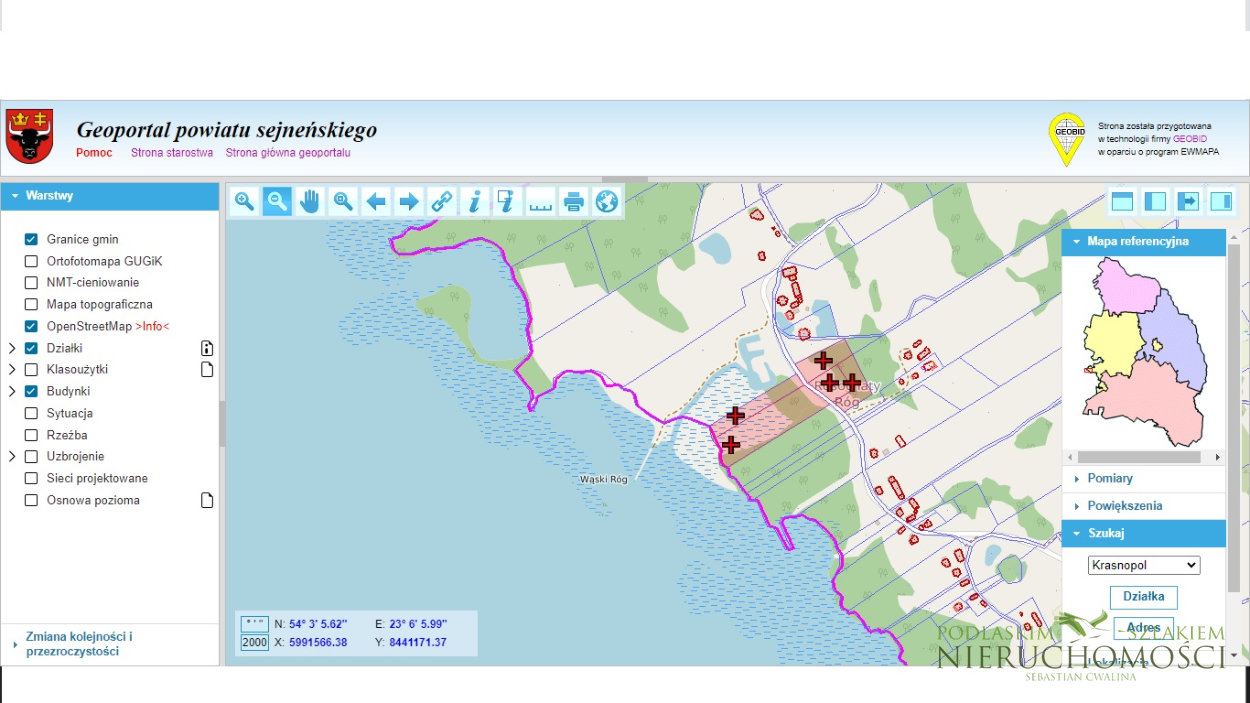Click the chain link icon
Screen dimensions: 1250x703
[x=442, y=202]
